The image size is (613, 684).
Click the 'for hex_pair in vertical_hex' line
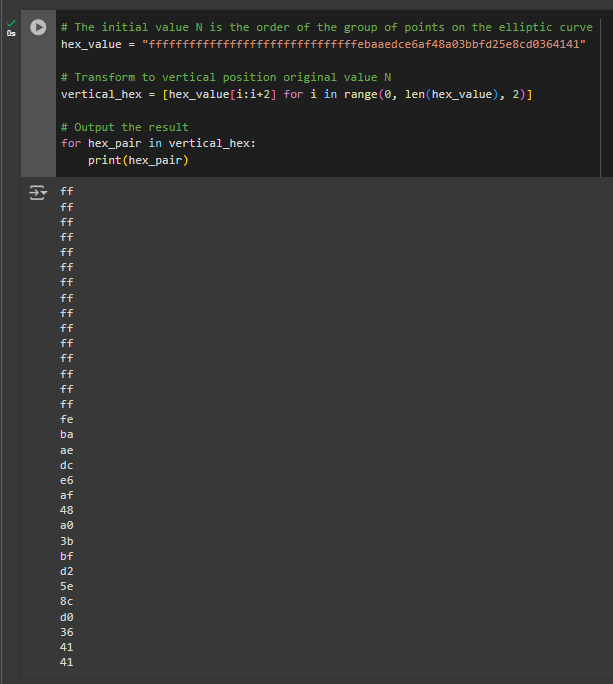click(158, 143)
